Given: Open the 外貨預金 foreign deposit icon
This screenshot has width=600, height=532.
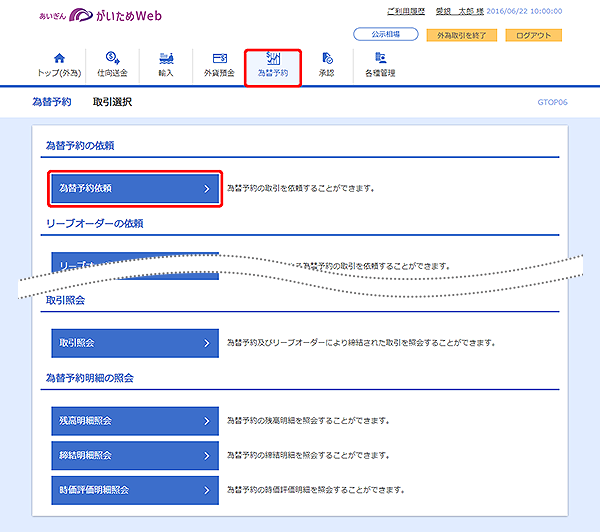Looking at the screenshot, I should (x=220, y=58).
